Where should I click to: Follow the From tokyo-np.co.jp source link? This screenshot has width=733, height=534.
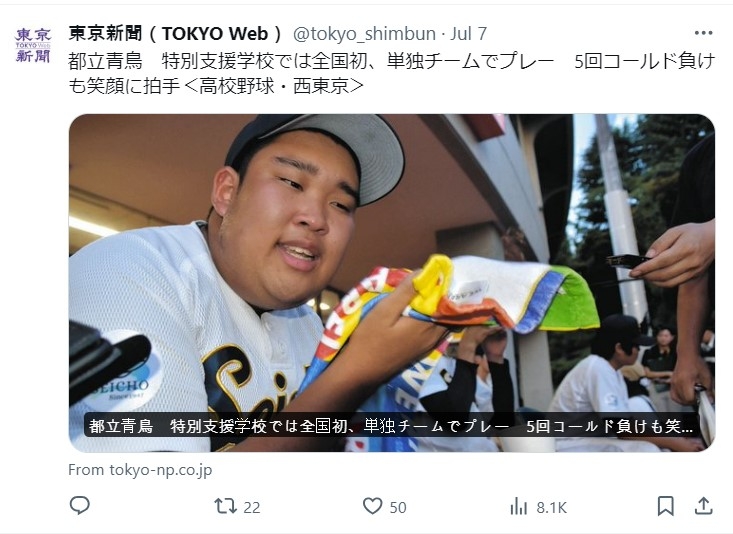[140, 469]
